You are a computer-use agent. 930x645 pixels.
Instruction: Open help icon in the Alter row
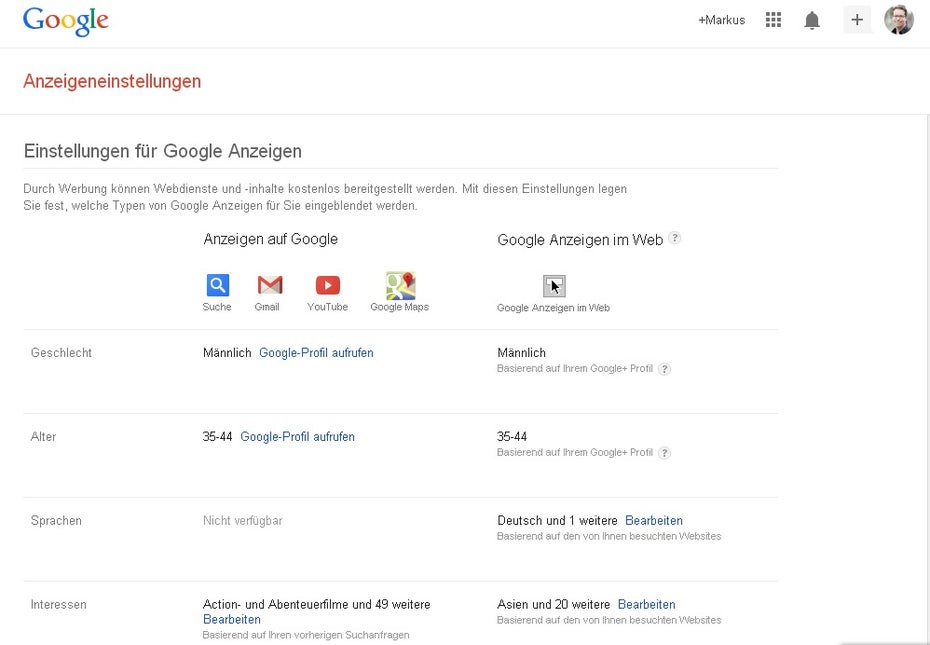[x=664, y=453]
